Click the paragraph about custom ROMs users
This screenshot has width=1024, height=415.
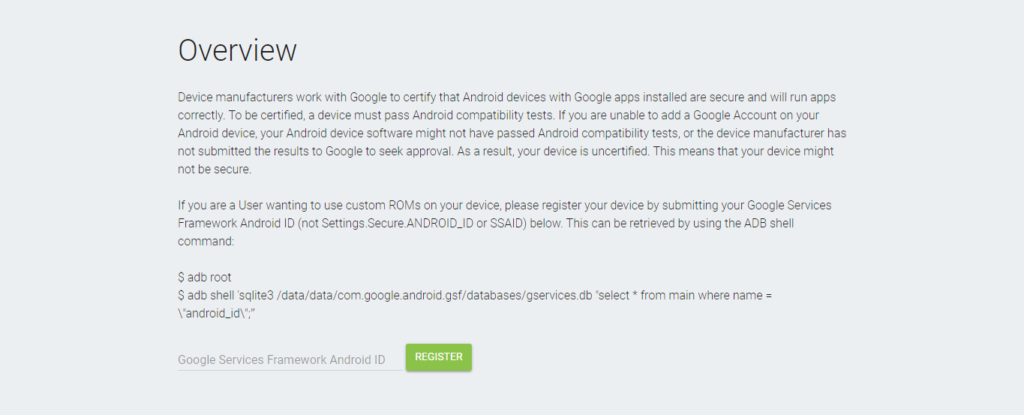point(504,223)
